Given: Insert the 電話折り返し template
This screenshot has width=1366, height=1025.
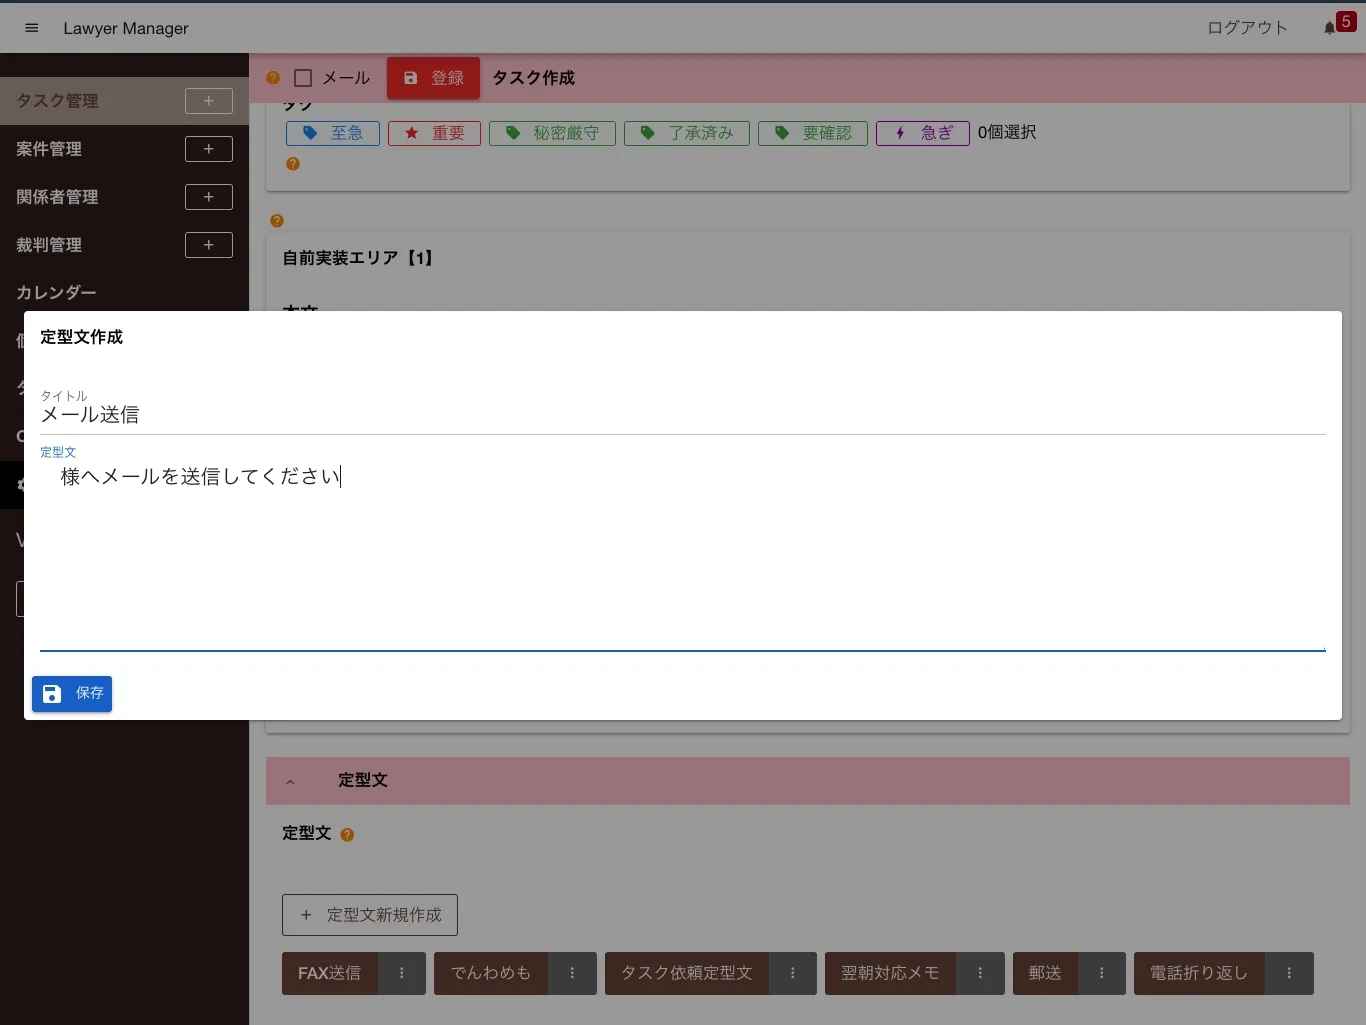Looking at the screenshot, I should 1199,973.
